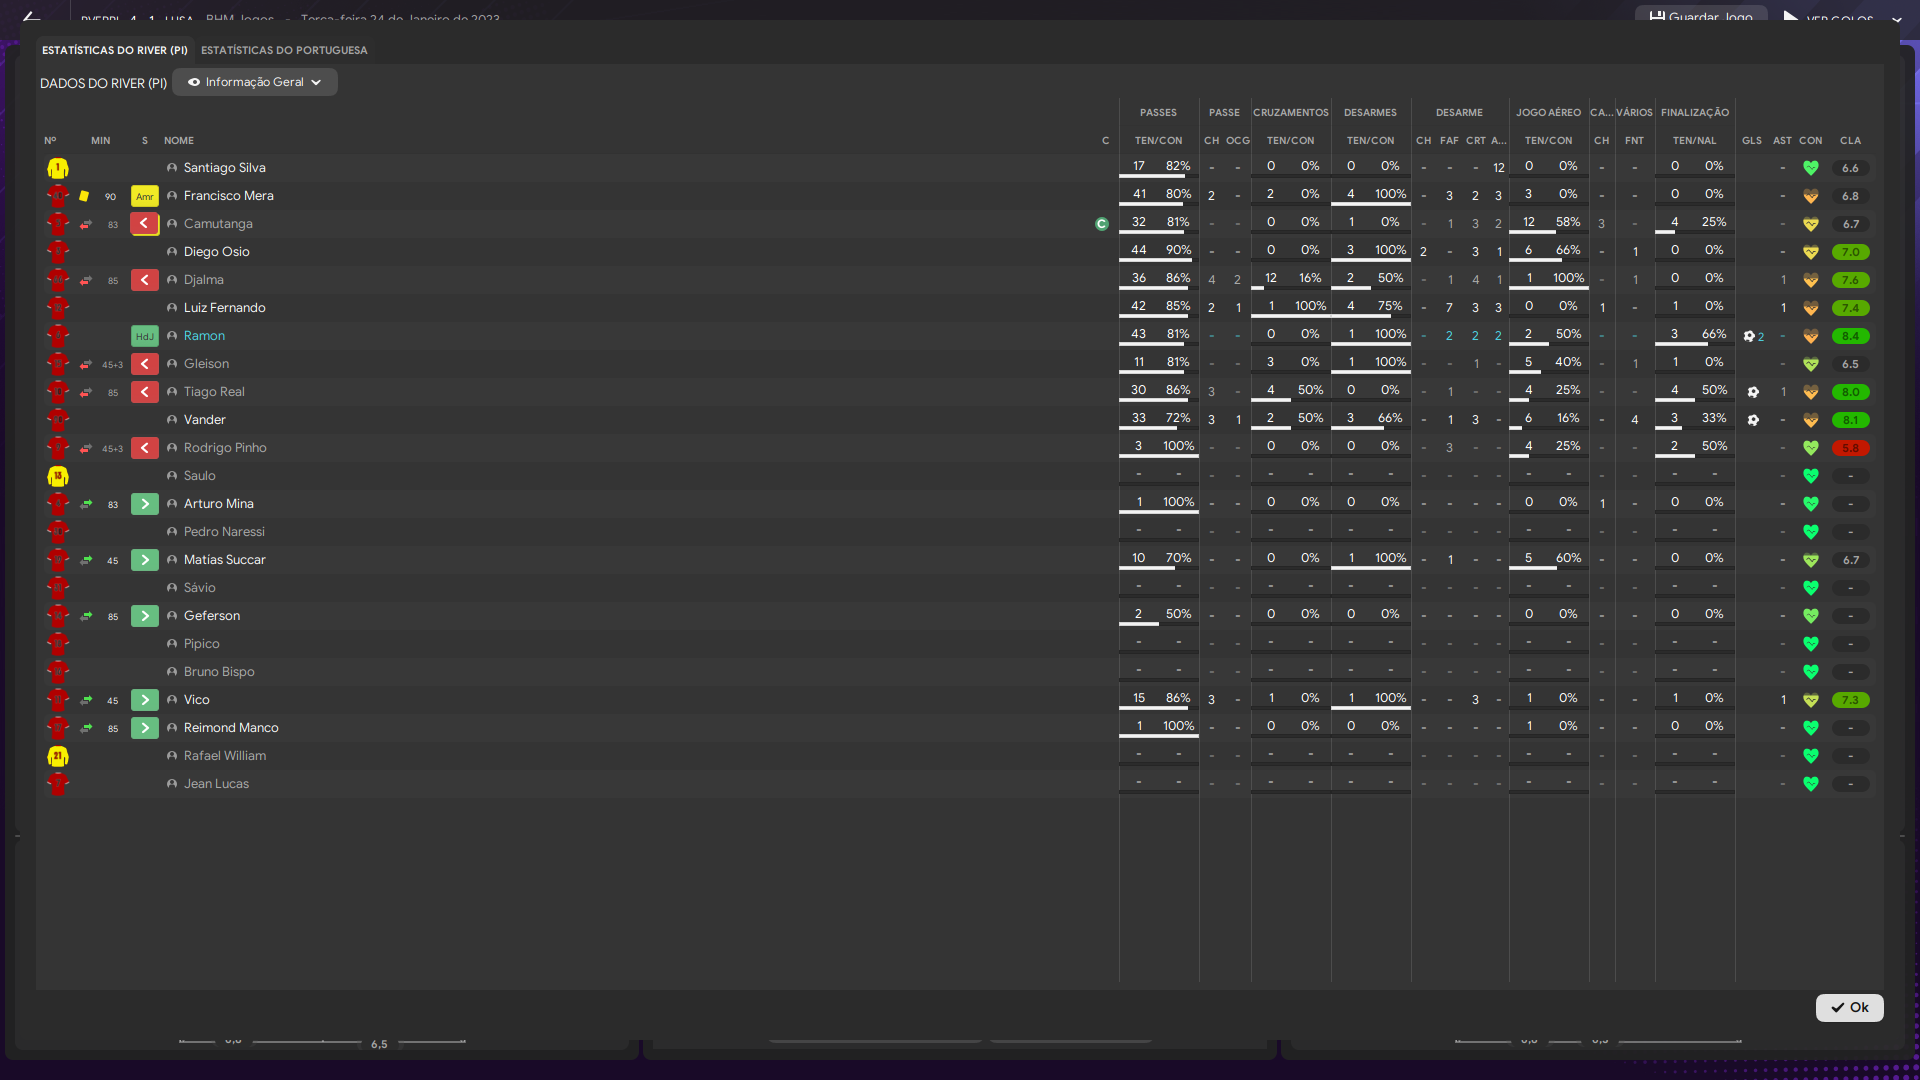The width and height of the screenshot is (1920, 1080).
Task: Click Santiago Silva's green condition heart
Action: pos(1811,168)
